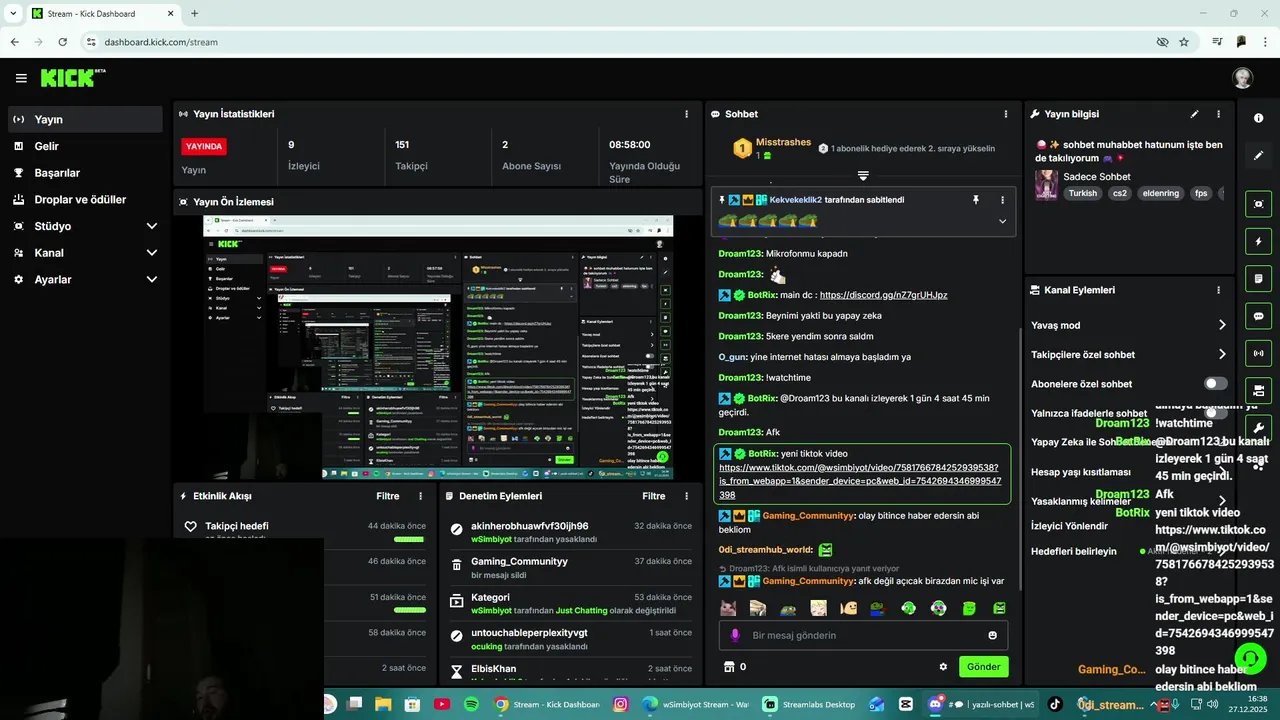This screenshot has width=1280, height=720.
Task: Insert the yellow fish emote
Action: pos(849,608)
